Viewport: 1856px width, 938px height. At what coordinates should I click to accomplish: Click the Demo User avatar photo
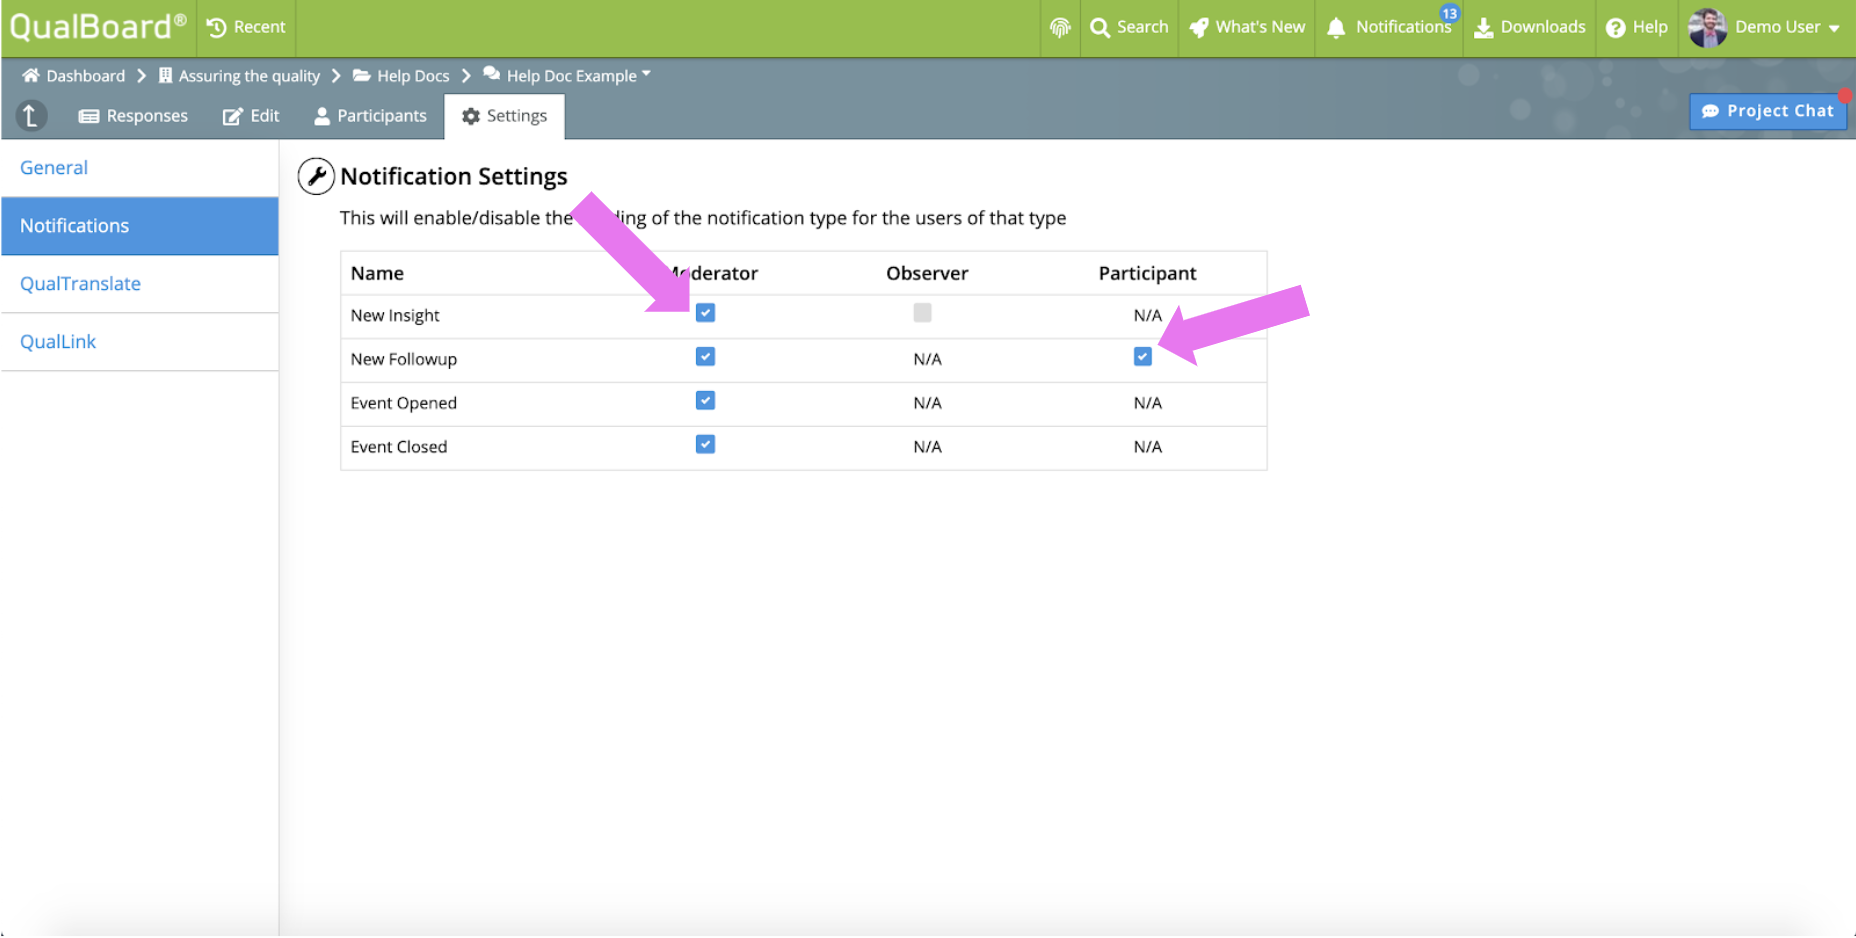pos(1708,28)
